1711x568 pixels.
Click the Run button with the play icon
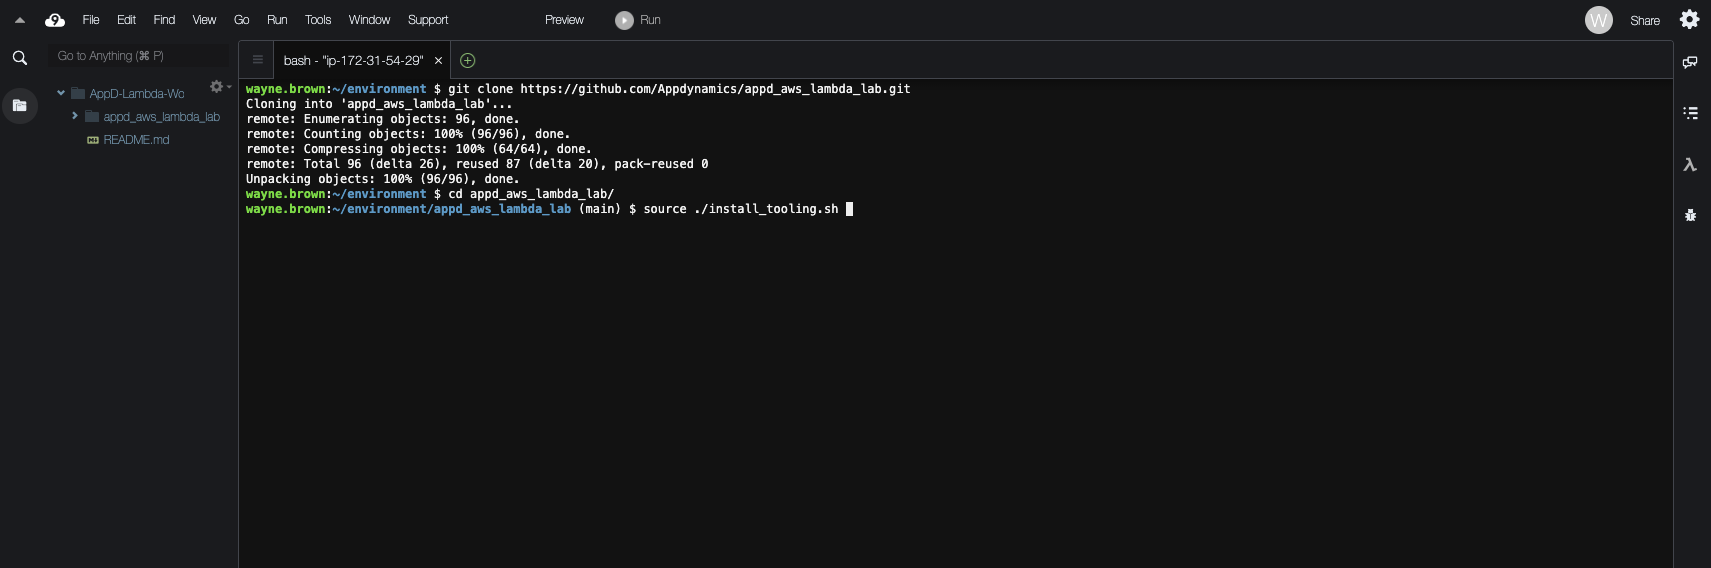pos(638,20)
